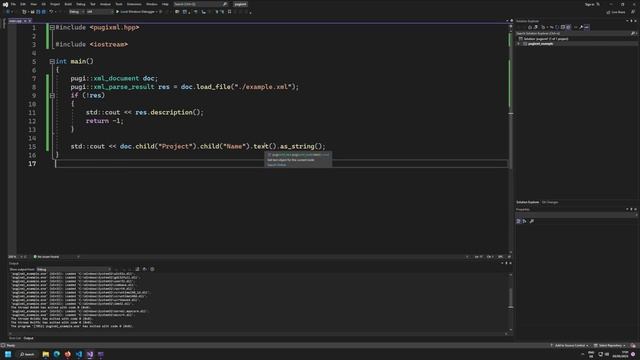Image resolution: width=640 pixels, height=360 pixels.
Task: Close the main.cpp editor tab
Action: (x=29, y=21)
